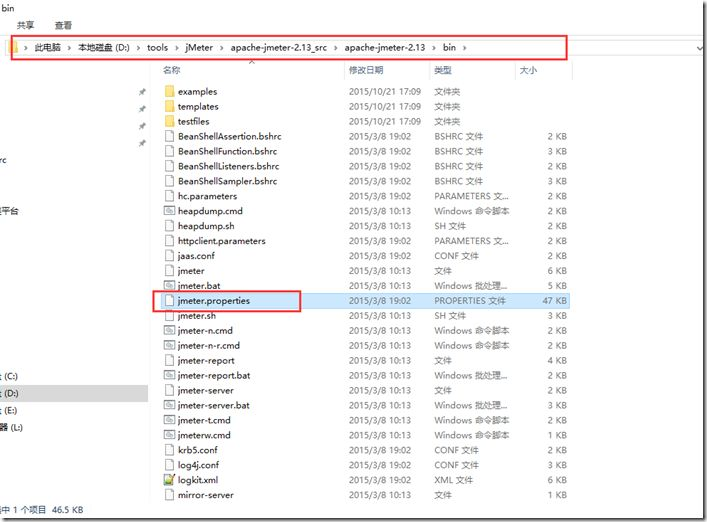Open the examples folder icon

tap(169, 92)
